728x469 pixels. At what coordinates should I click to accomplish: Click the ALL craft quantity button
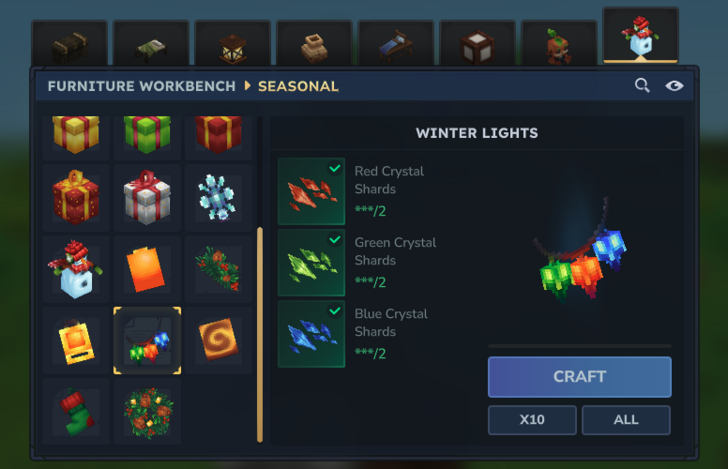point(626,420)
